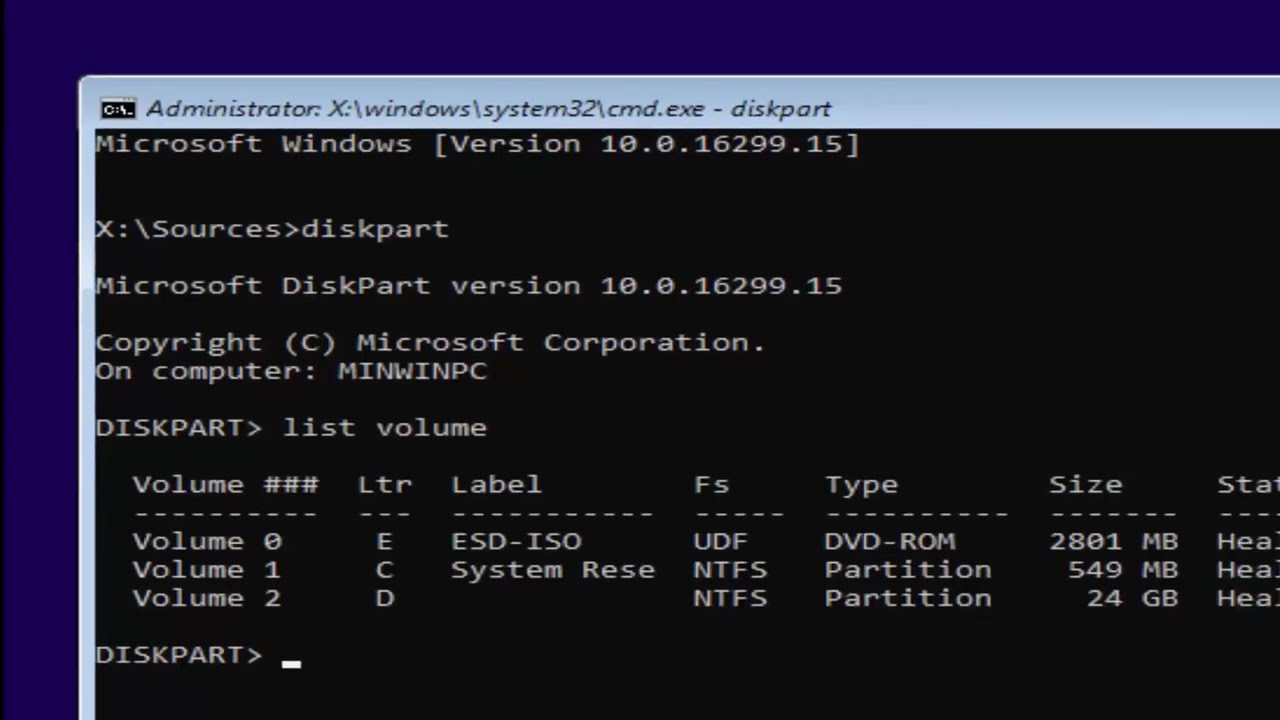Click the 2801 MB size value
Viewport: 1280px width, 720px height.
click(1113, 541)
